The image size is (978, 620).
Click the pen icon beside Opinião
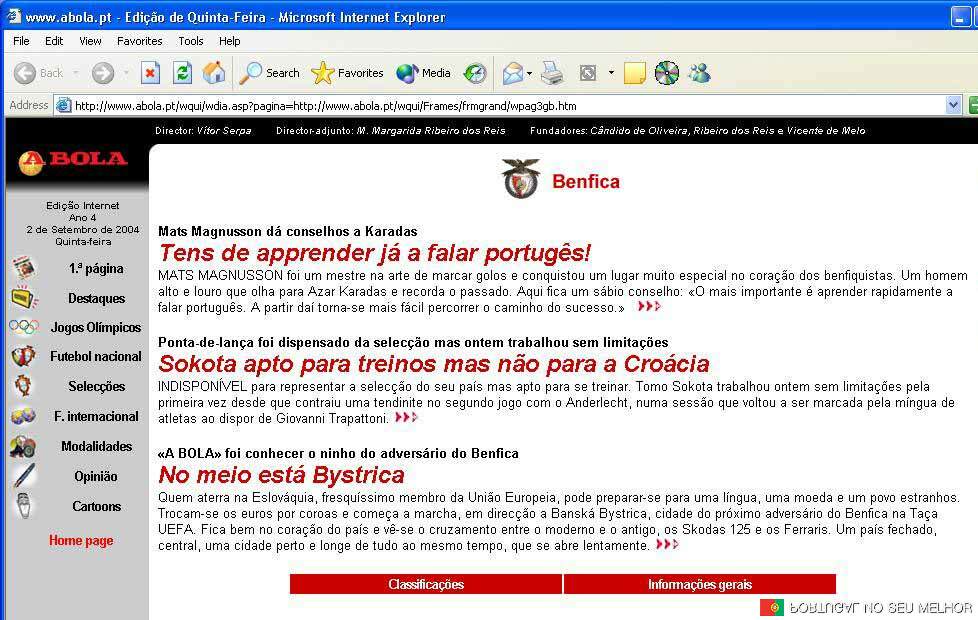[24, 476]
